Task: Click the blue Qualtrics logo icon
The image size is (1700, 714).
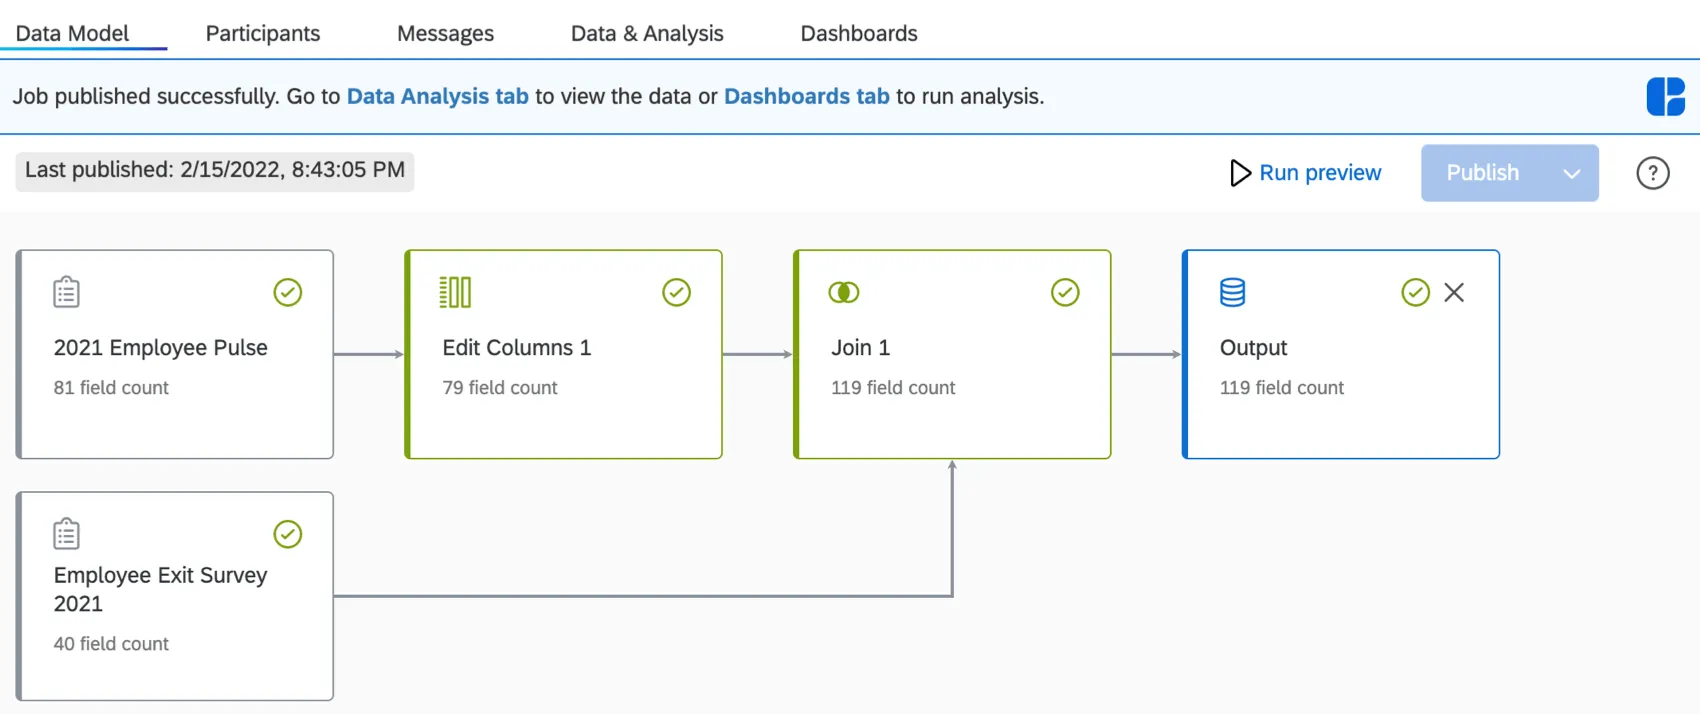Action: tap(1666, 97)
